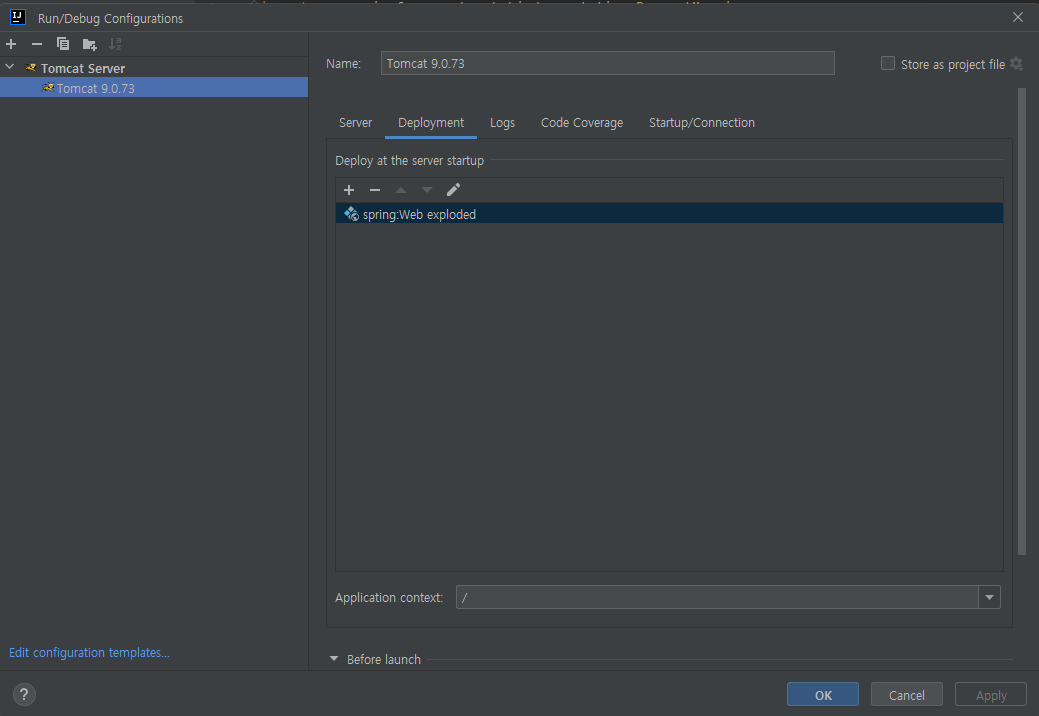Collapse the Before launch section
The image size is (1039, 716).
[x=334, y=659]
